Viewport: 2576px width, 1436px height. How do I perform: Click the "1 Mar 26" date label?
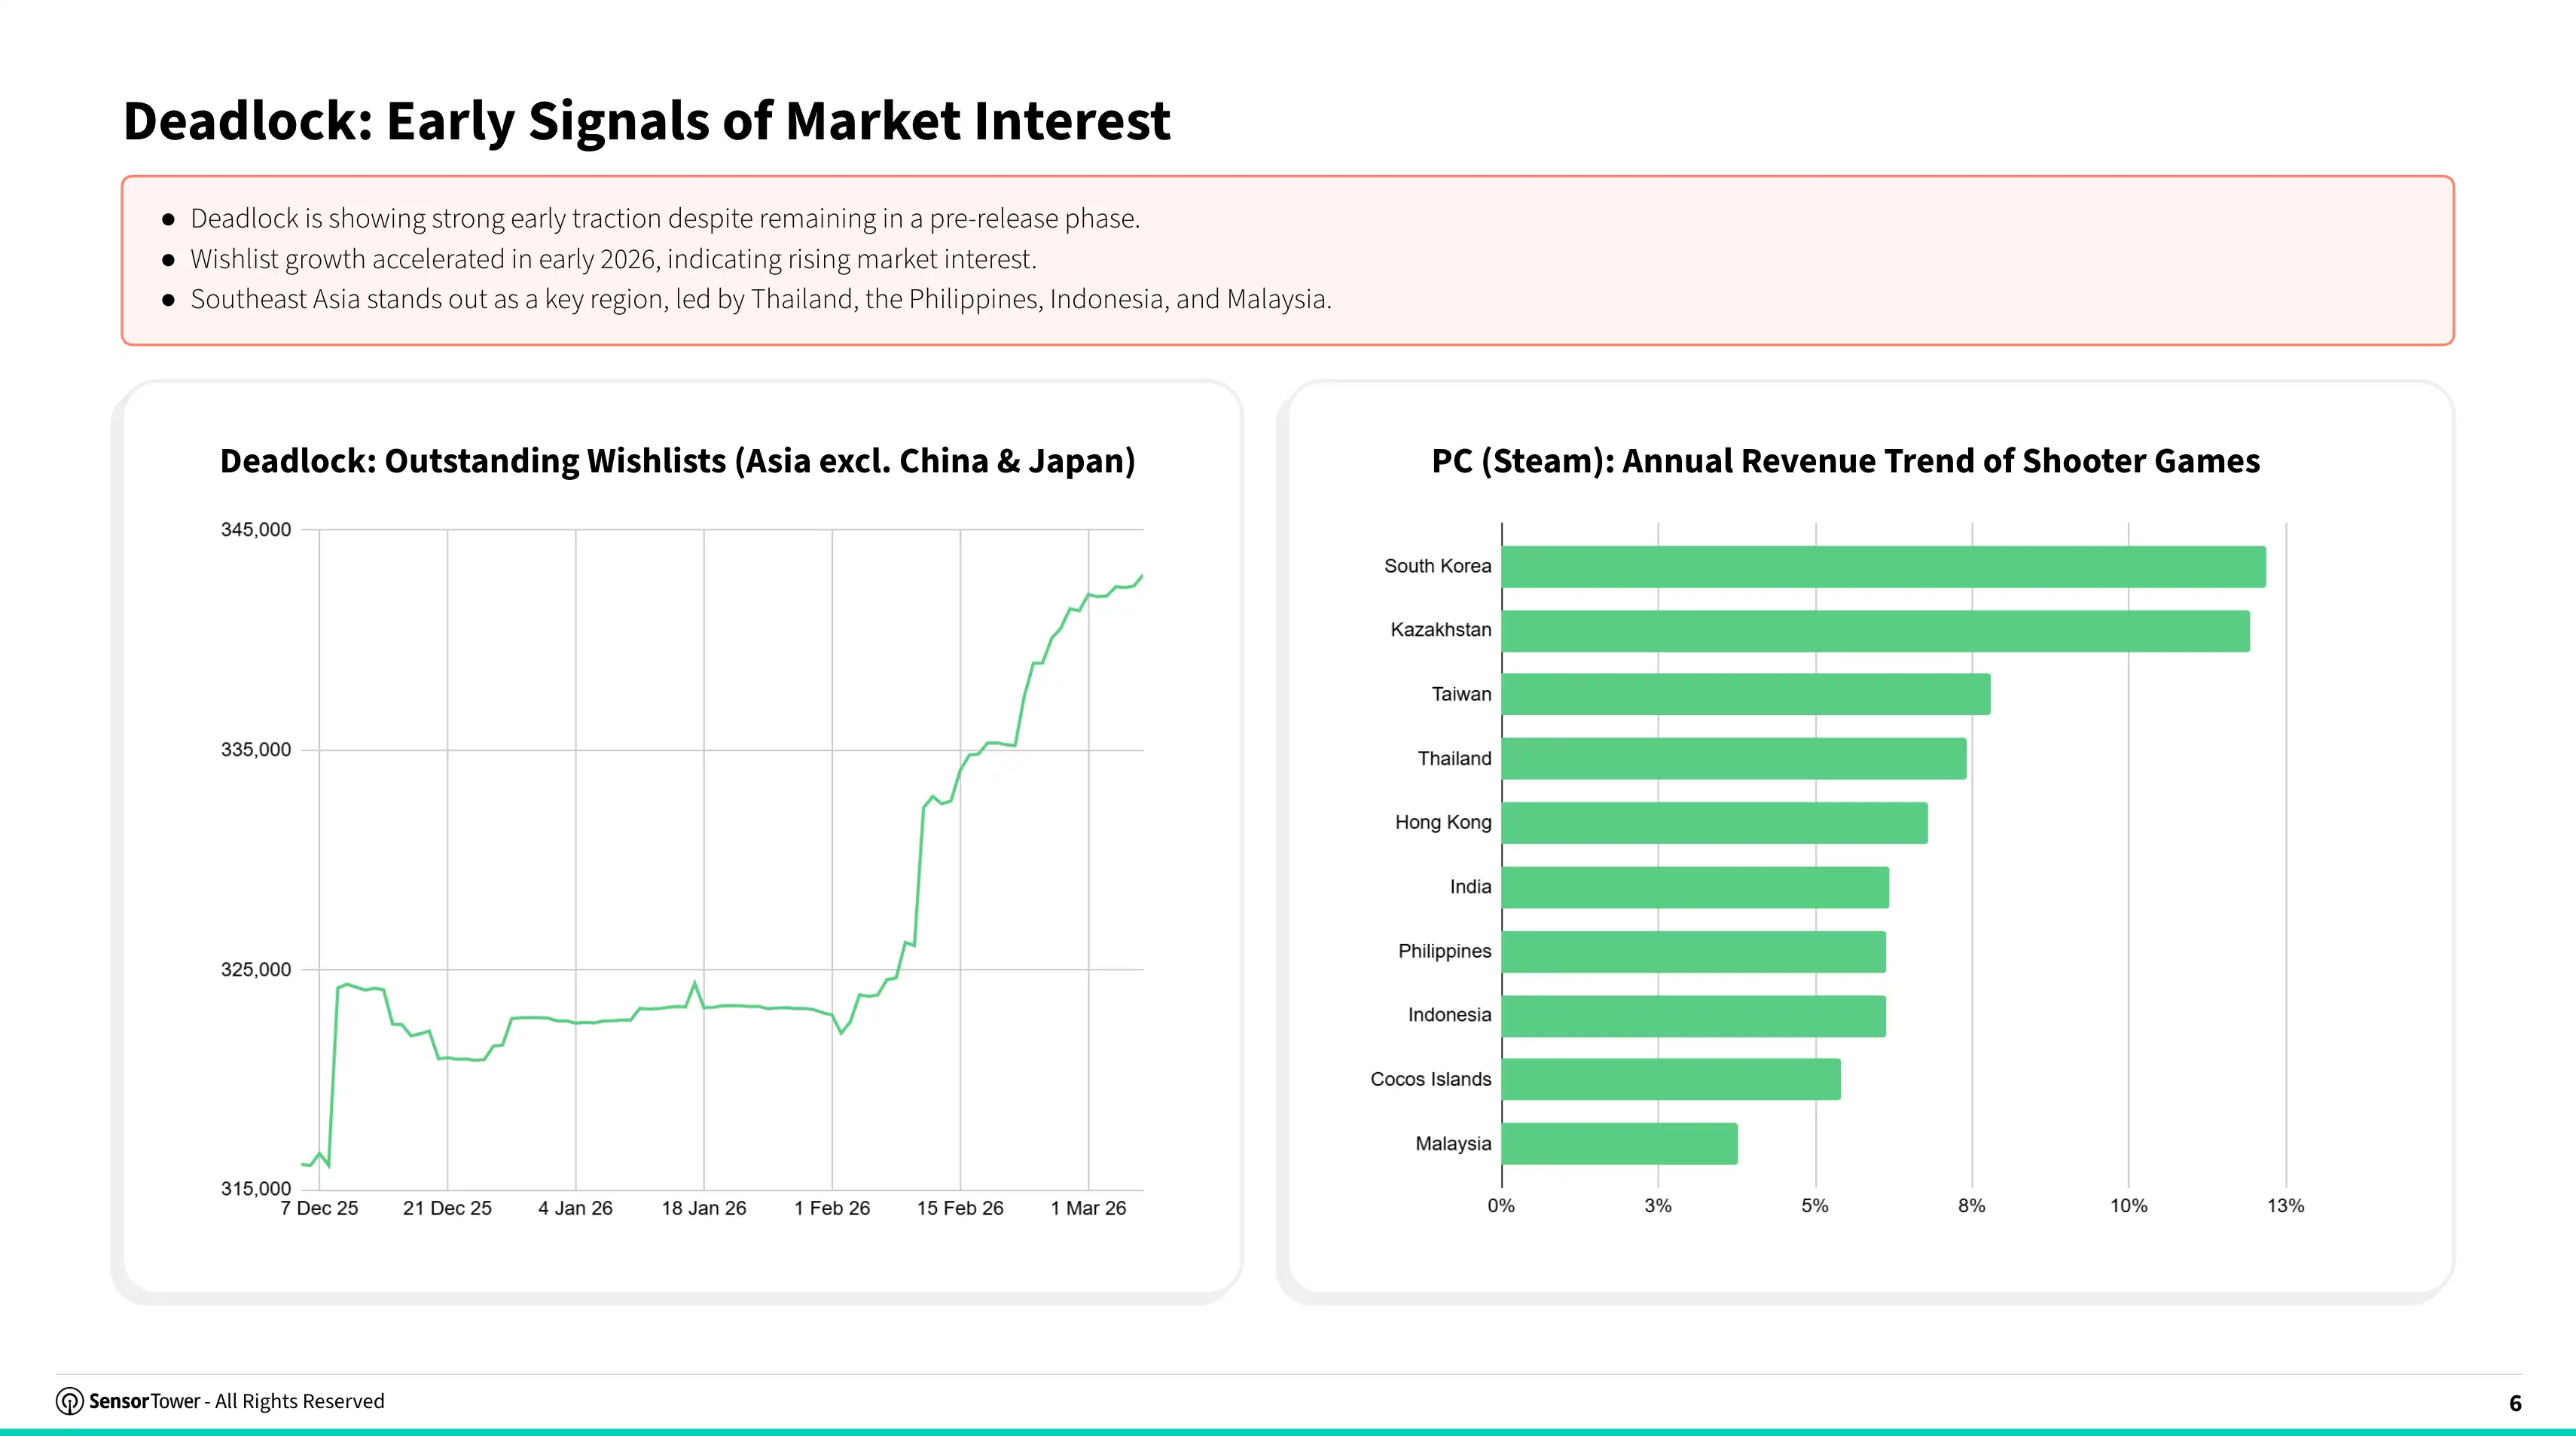[1088, 1208]
